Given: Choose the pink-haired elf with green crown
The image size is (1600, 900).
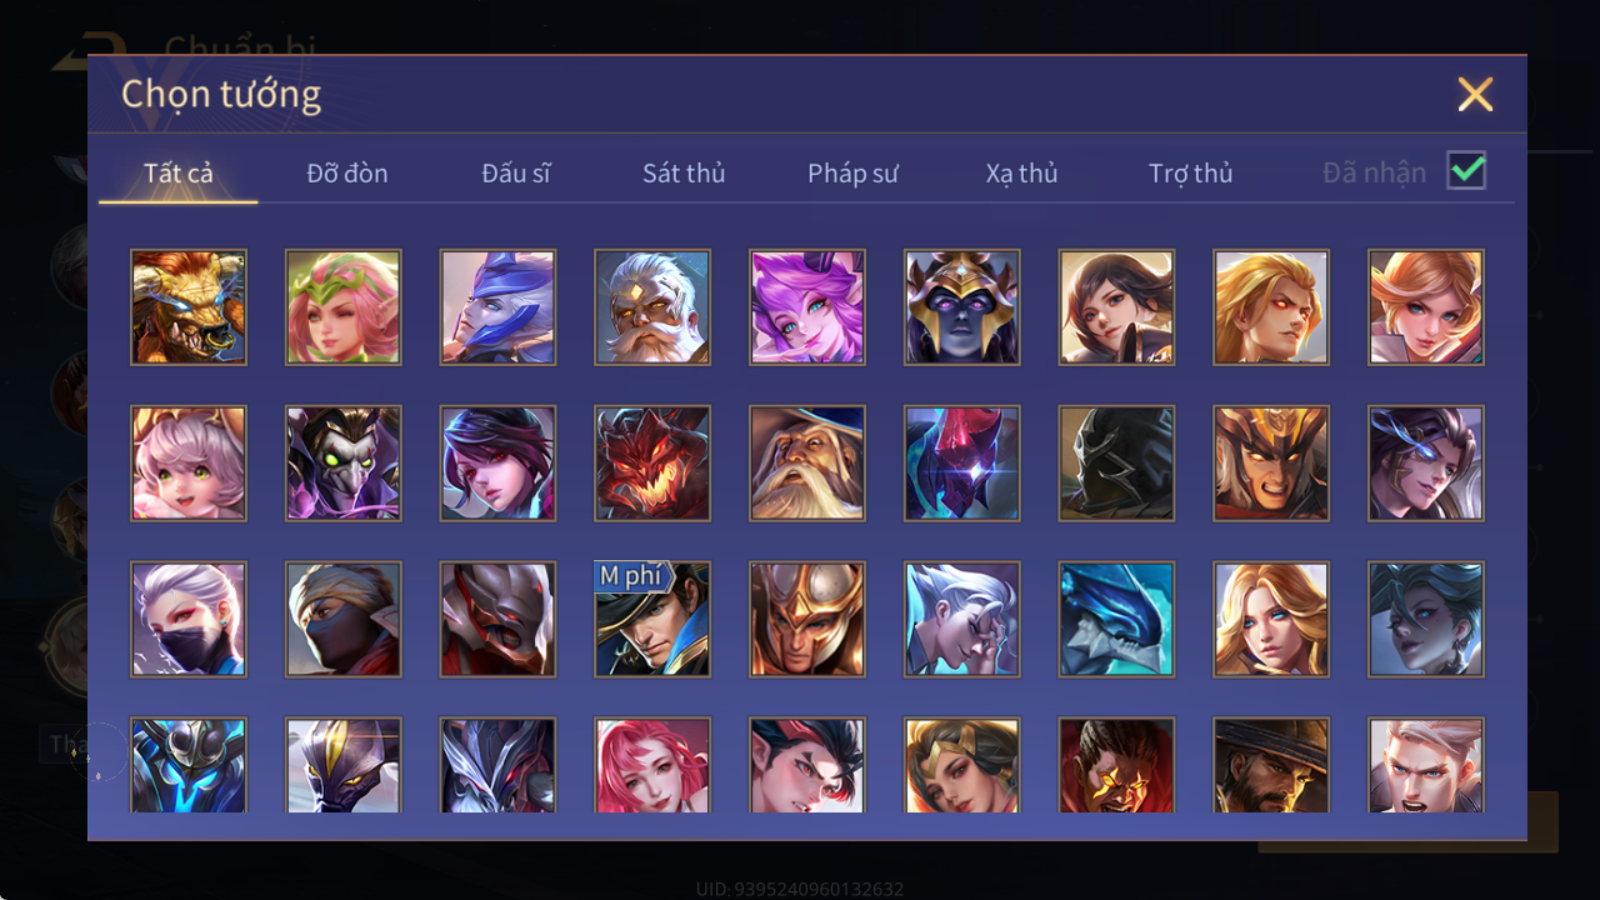Looking at the screenshot, I should (343, 307).
